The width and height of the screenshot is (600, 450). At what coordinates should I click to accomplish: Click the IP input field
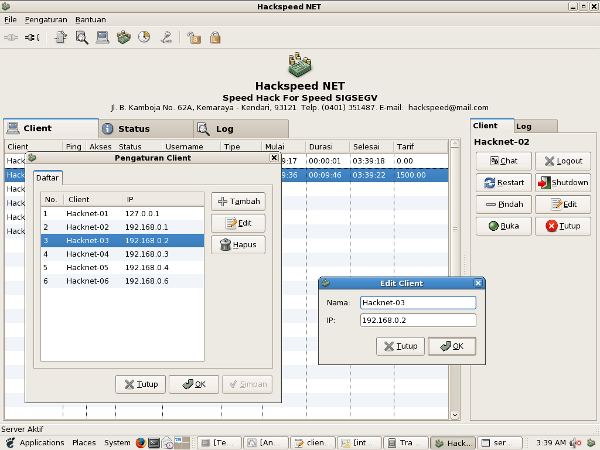(418, 320)
